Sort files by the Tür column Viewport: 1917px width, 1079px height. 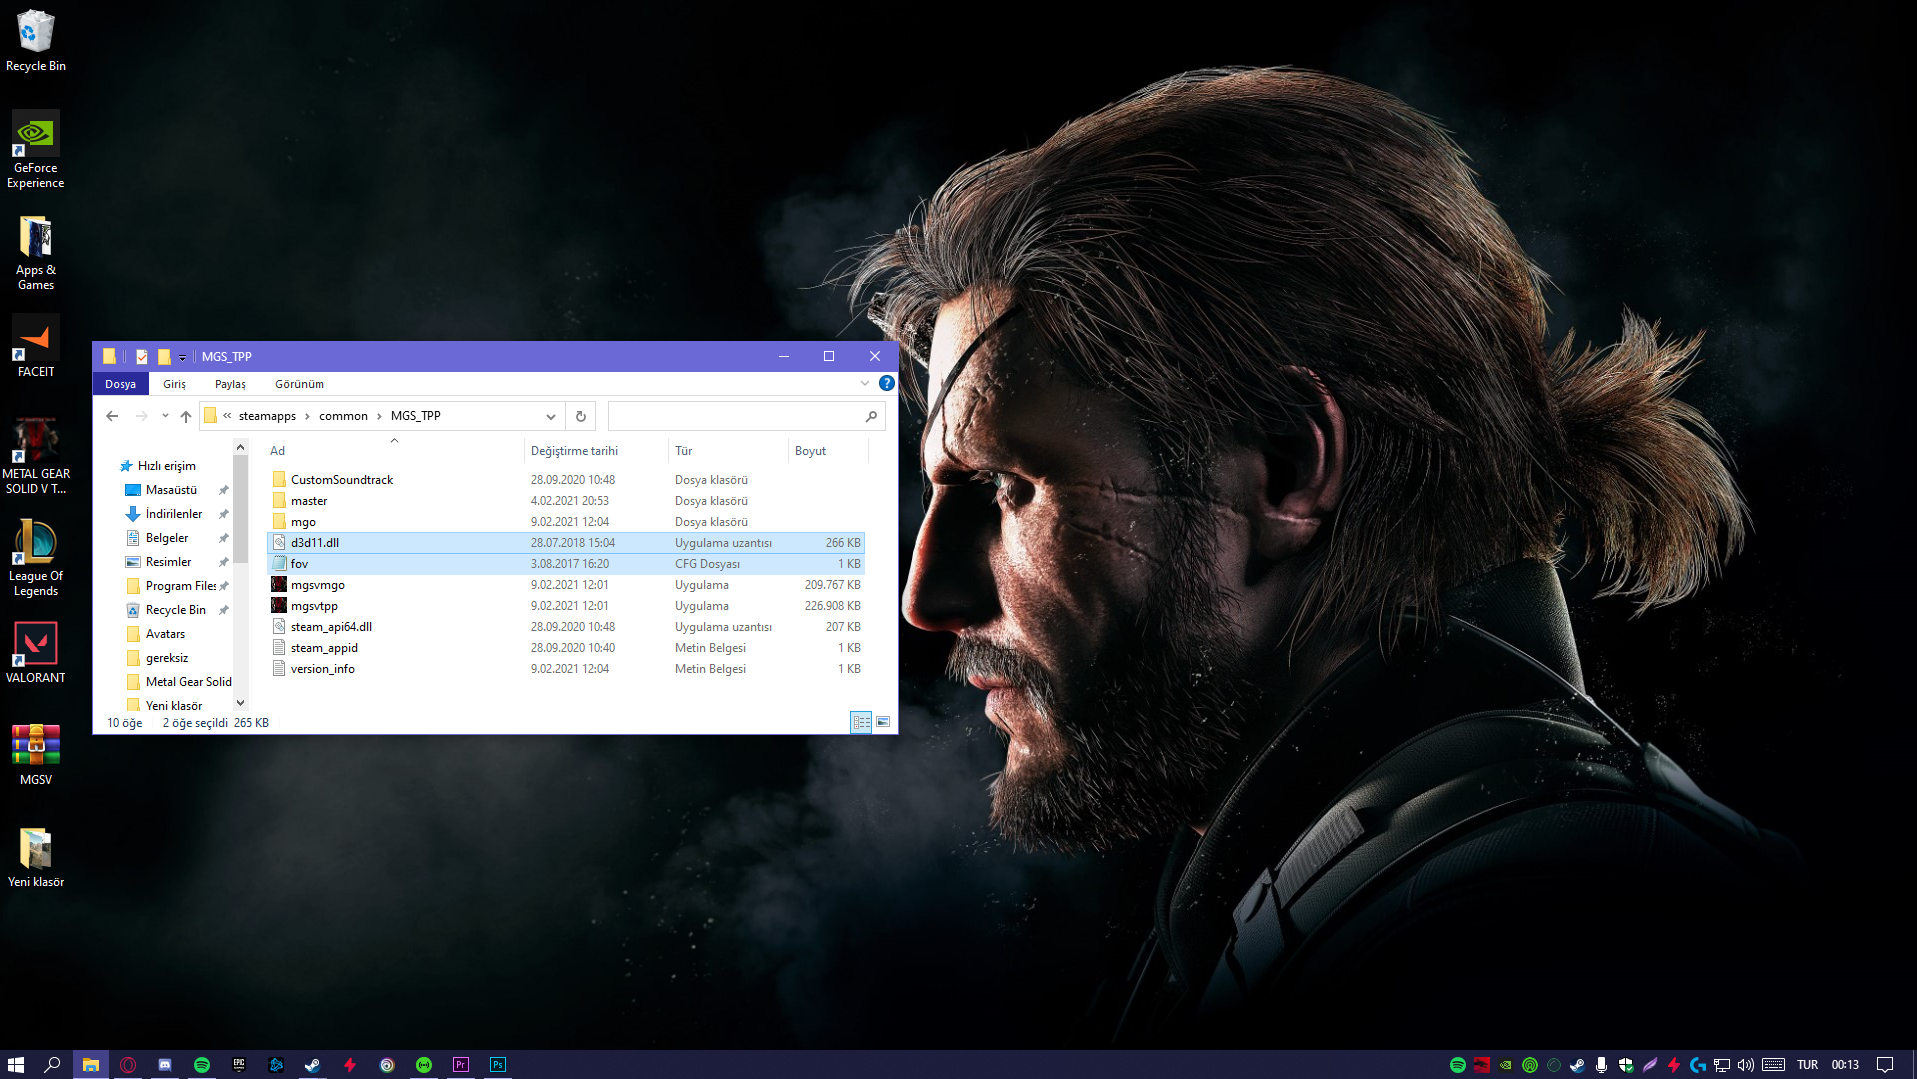coord(728,451)
